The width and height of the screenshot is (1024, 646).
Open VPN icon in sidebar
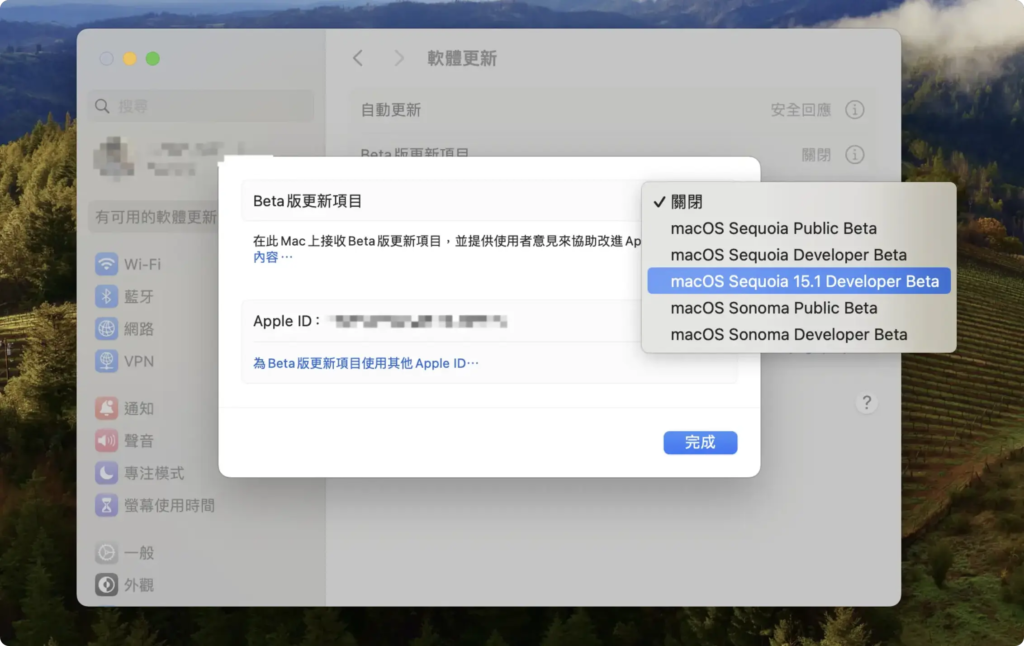(x=106, y=361)
